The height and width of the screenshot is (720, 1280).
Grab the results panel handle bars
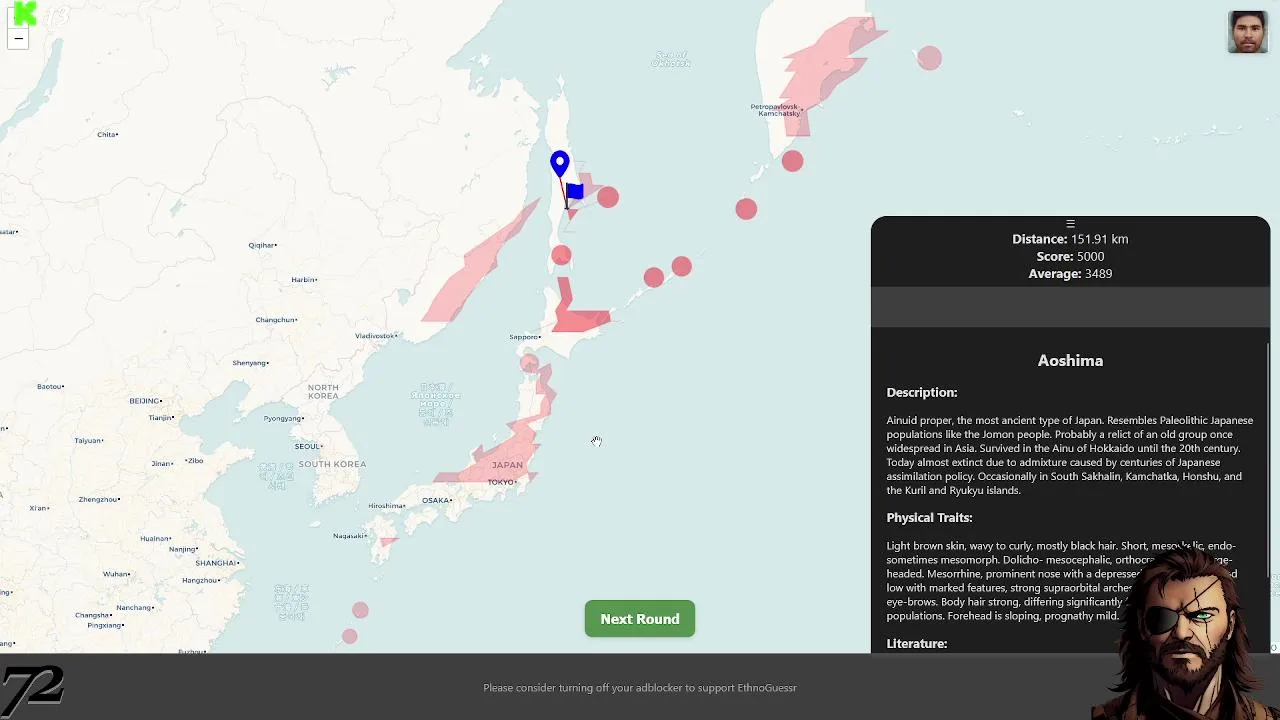[x=1070, y=224]
